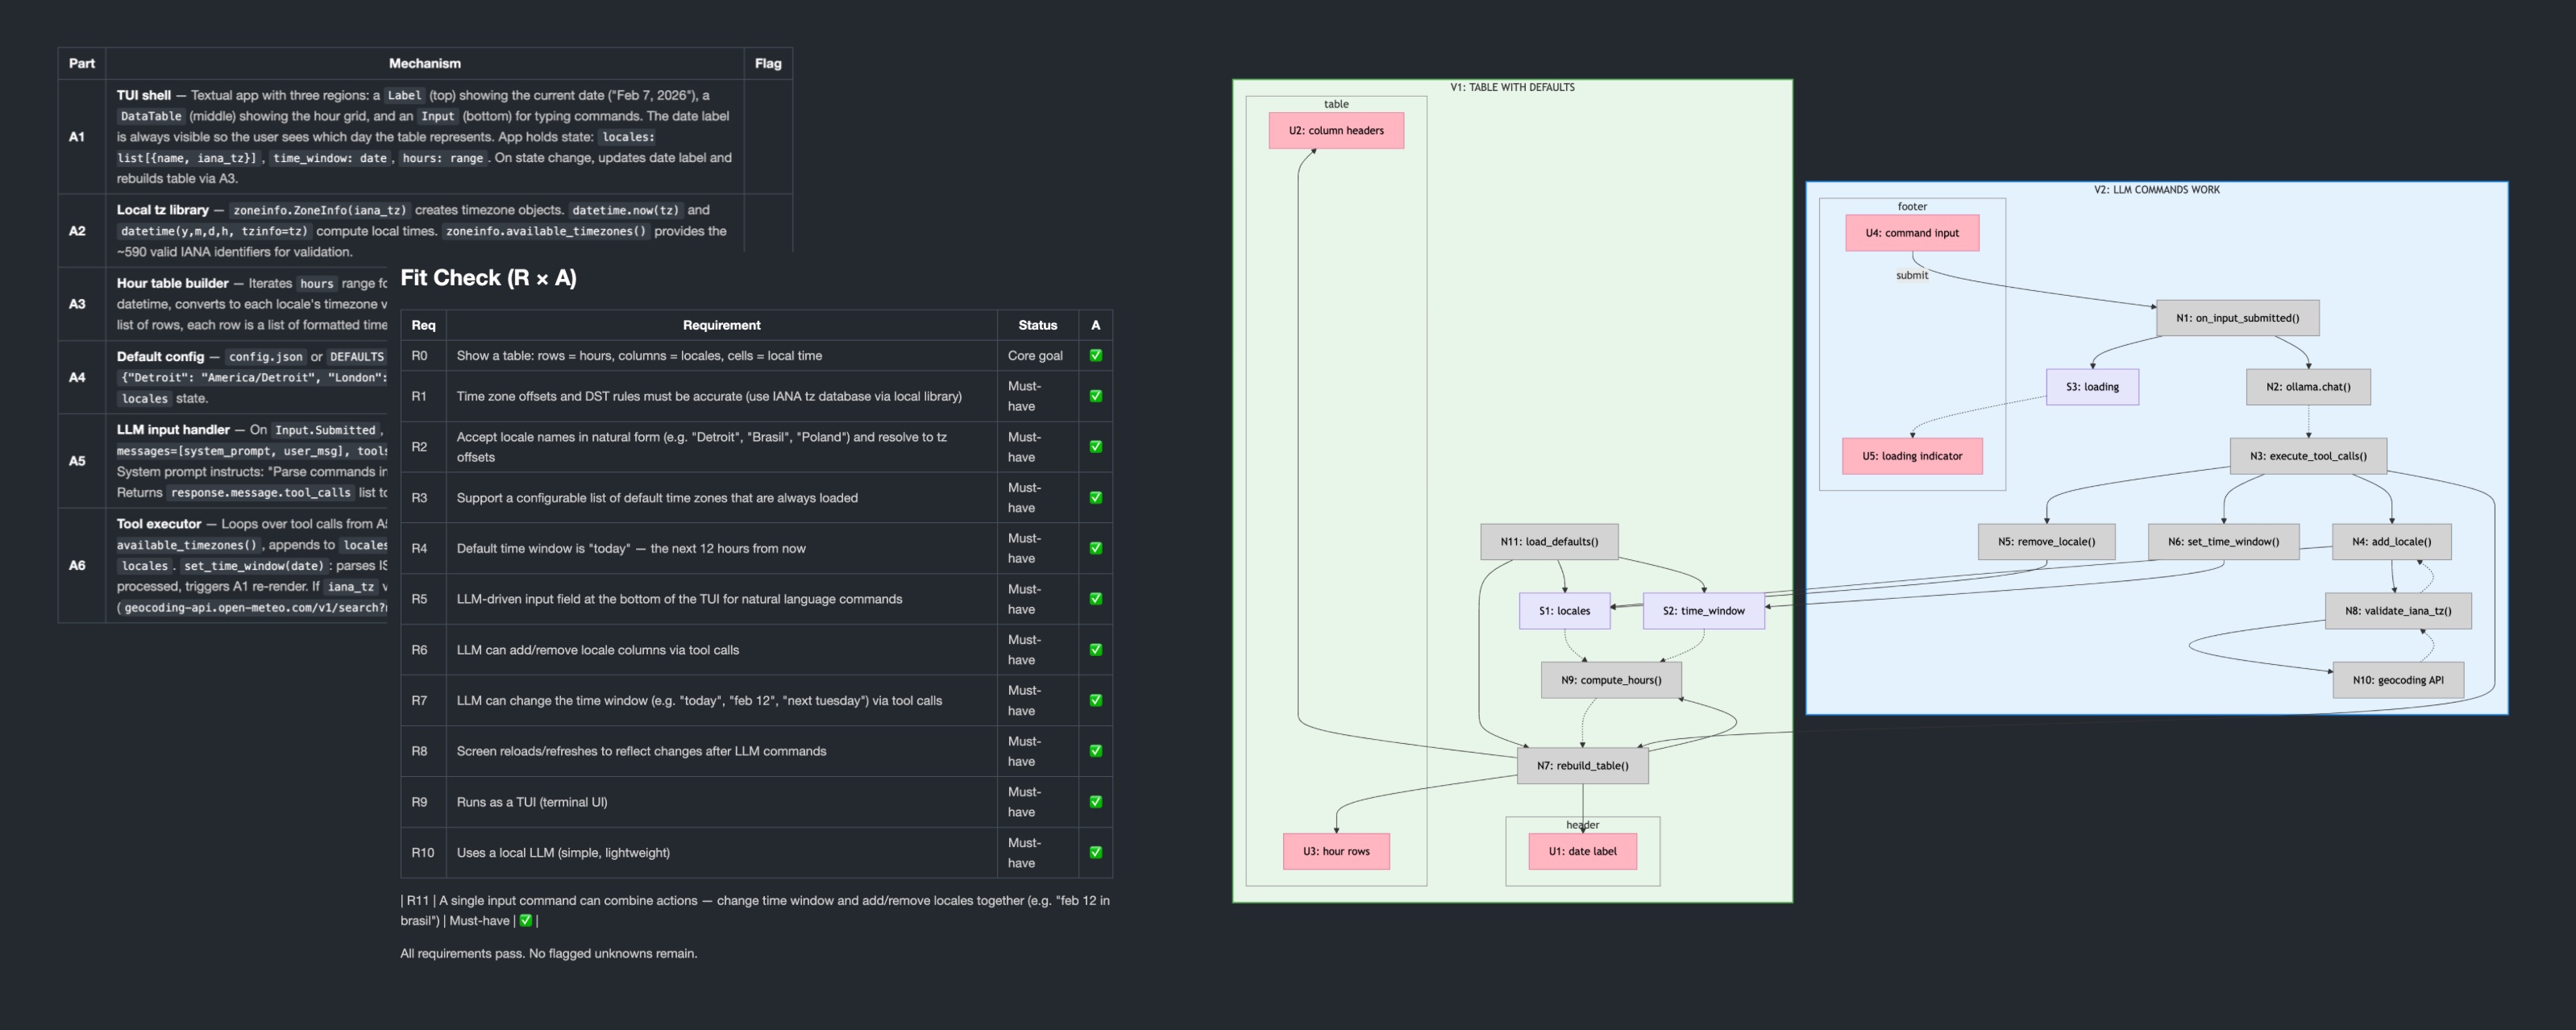Click the N7: rebuild_table() node
The width and height of the screenshot is (2576, 1030).
tap(1582, 766)
